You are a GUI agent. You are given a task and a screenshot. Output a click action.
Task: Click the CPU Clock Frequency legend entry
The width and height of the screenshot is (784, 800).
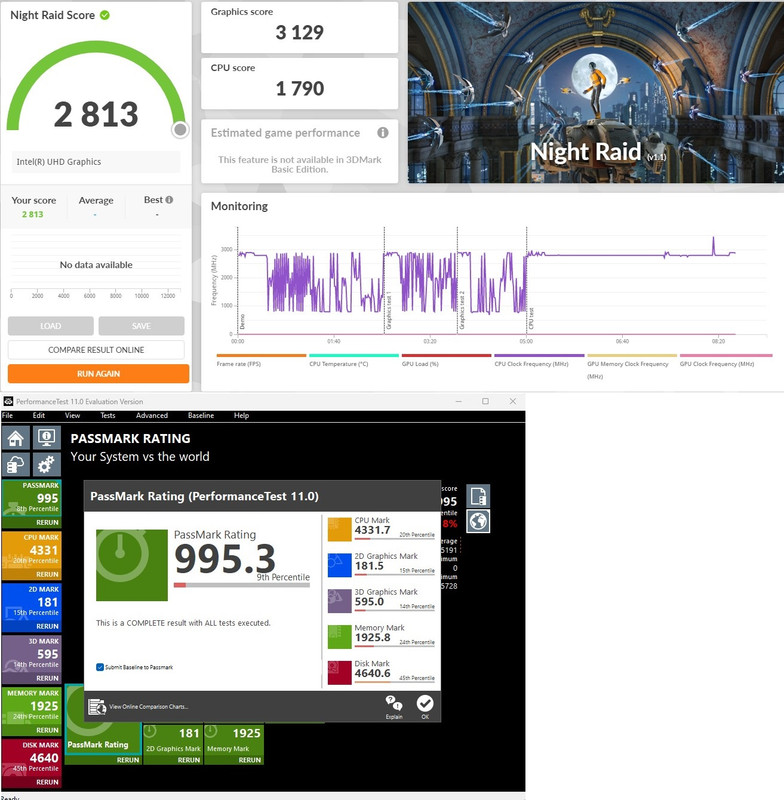coord(539,360)
